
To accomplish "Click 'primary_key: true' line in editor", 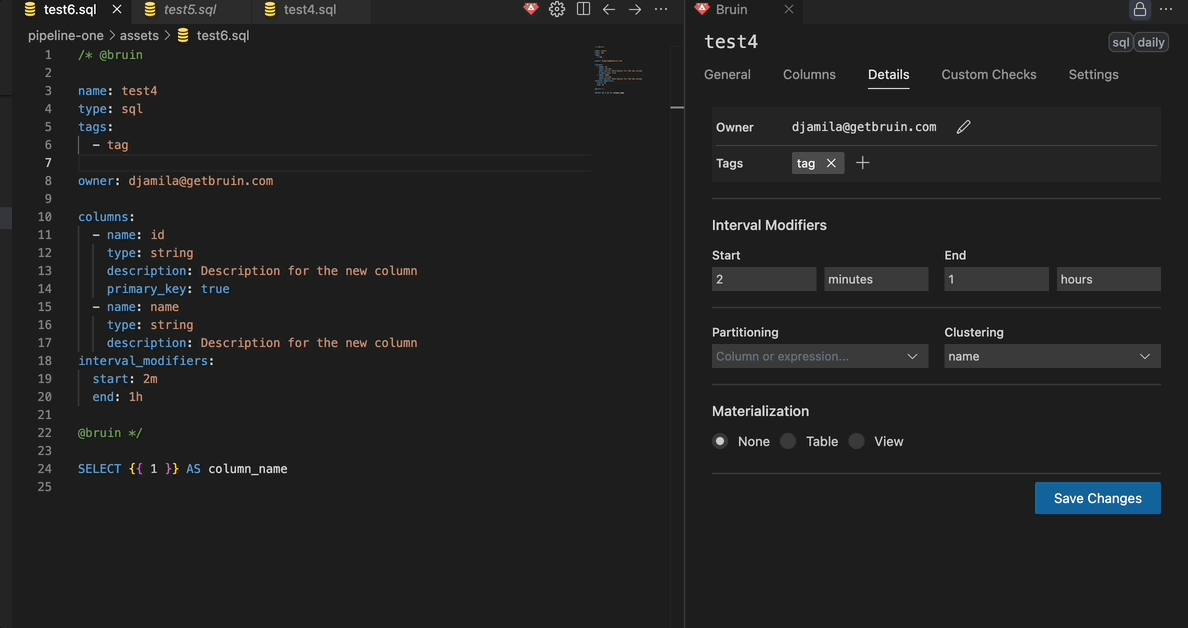I will point(167,289).
